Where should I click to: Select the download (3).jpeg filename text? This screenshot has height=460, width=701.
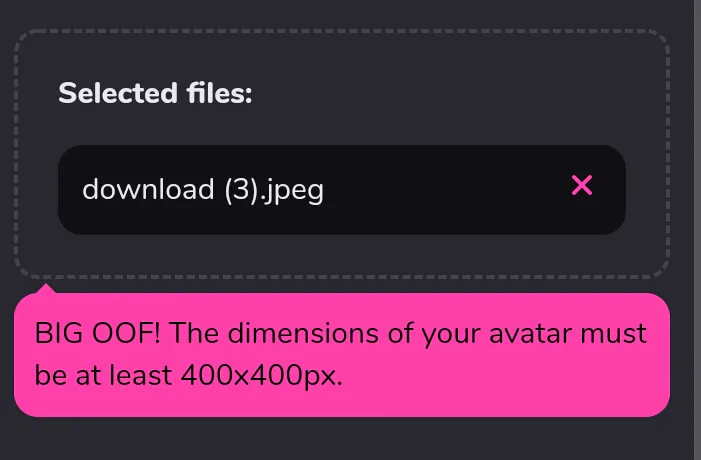pos(202,189)
